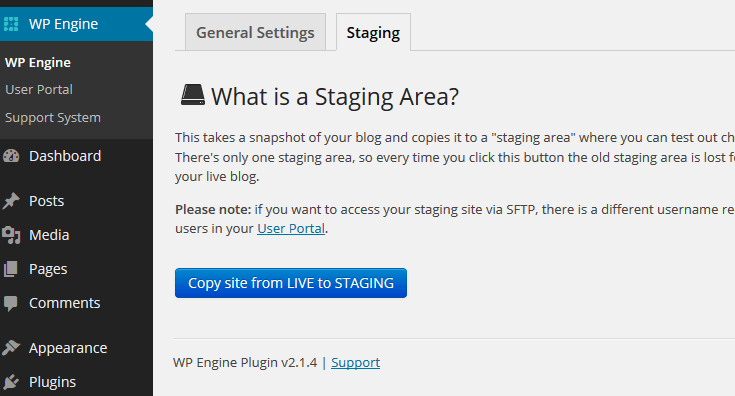Click the WP Engine grid logo icon
Image resolution: width=735 pixels, height=396 pixels.
tap(11, 24)
